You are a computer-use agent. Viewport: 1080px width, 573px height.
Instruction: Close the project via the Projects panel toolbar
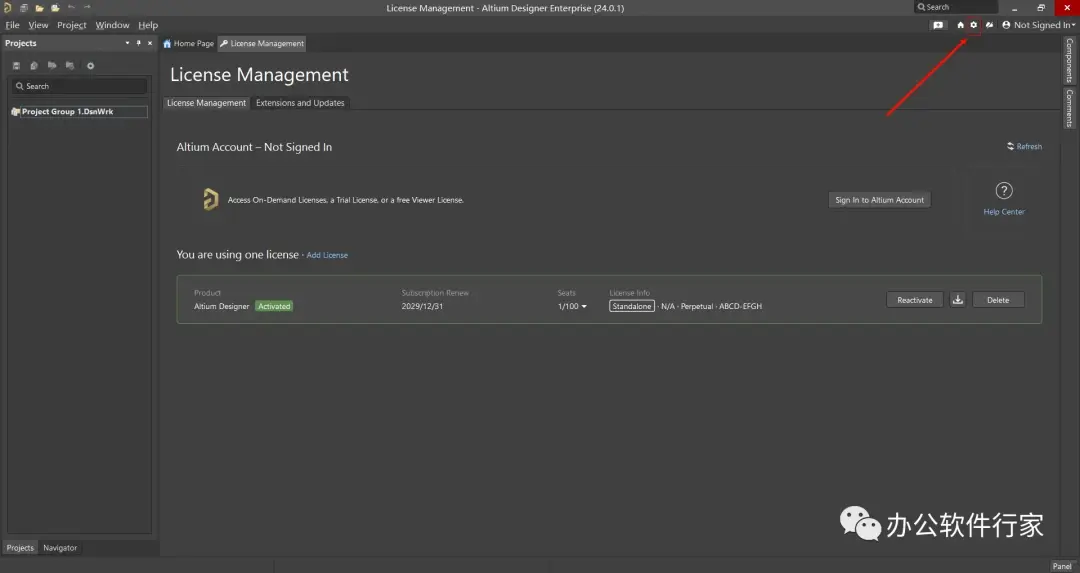coord(70,65)
